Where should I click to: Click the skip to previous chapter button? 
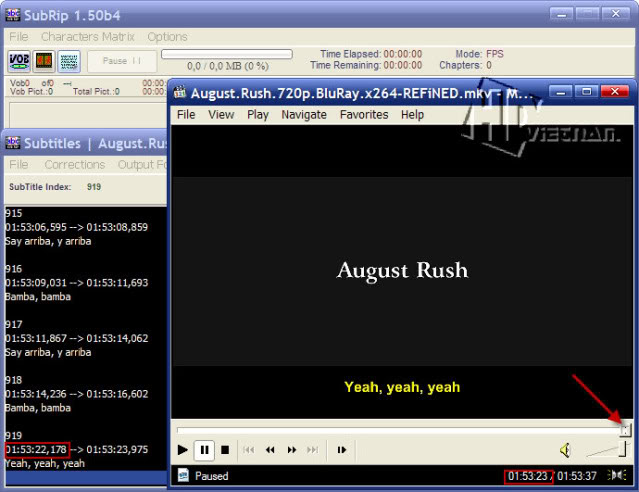(248, 450)
